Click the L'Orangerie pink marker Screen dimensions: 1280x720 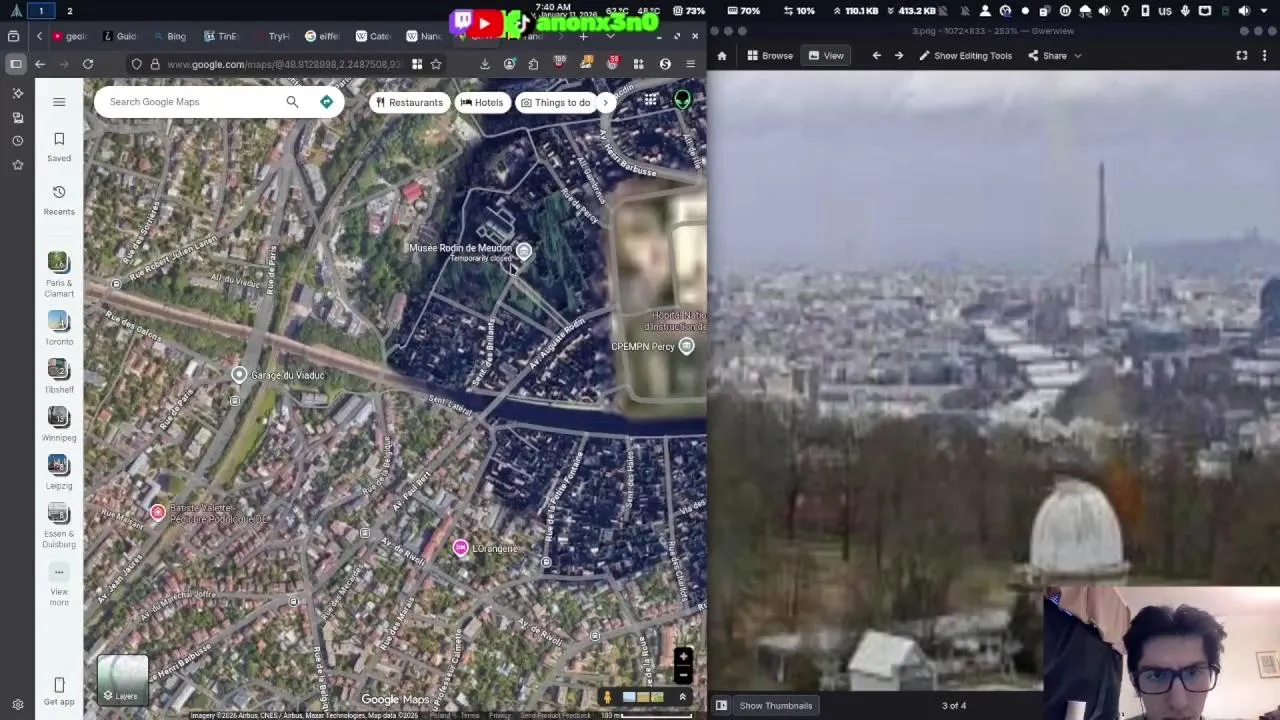point(460,547)
